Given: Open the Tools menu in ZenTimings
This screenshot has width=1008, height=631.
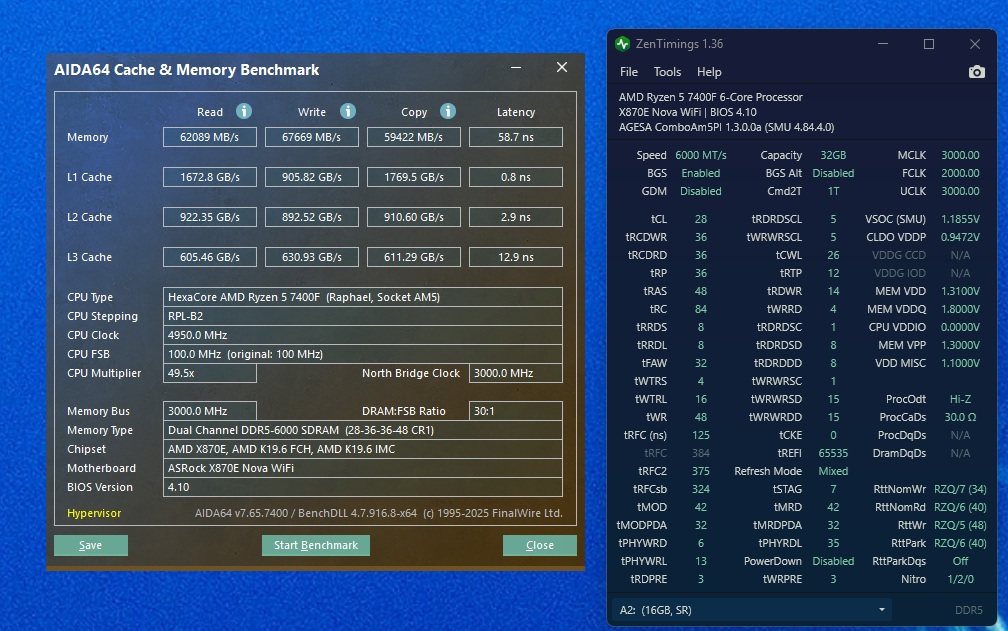Looking at the screenshot, I should point(667,72).
